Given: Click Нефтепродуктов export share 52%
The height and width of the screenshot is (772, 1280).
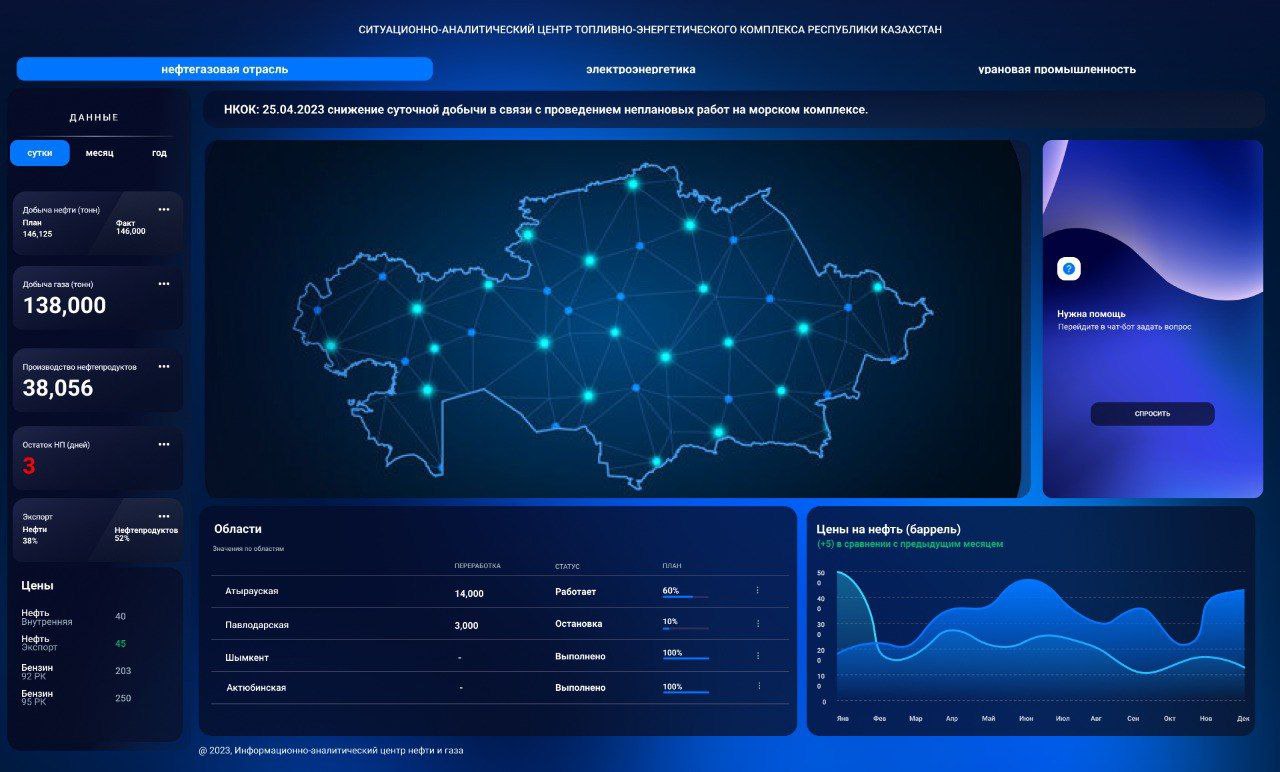Looking at the screenshot, I should (x=122, y=538).
